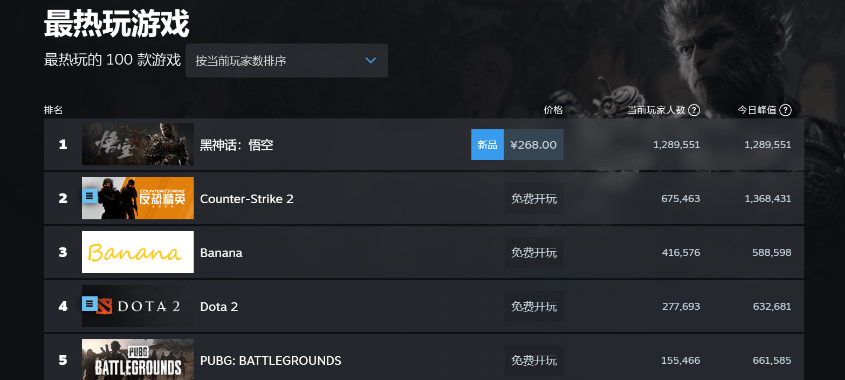Open the PUBG BATTLEGROUNDS thumbnail image
This screenshot has width=845, height=380.
[x=138, y=360]
